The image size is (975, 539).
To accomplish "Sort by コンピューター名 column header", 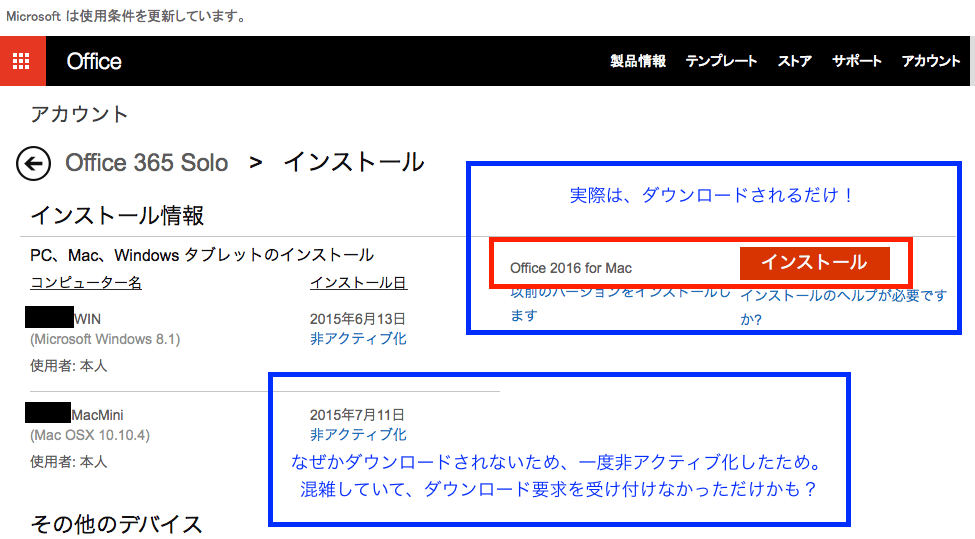I will [x=86, y=283].
